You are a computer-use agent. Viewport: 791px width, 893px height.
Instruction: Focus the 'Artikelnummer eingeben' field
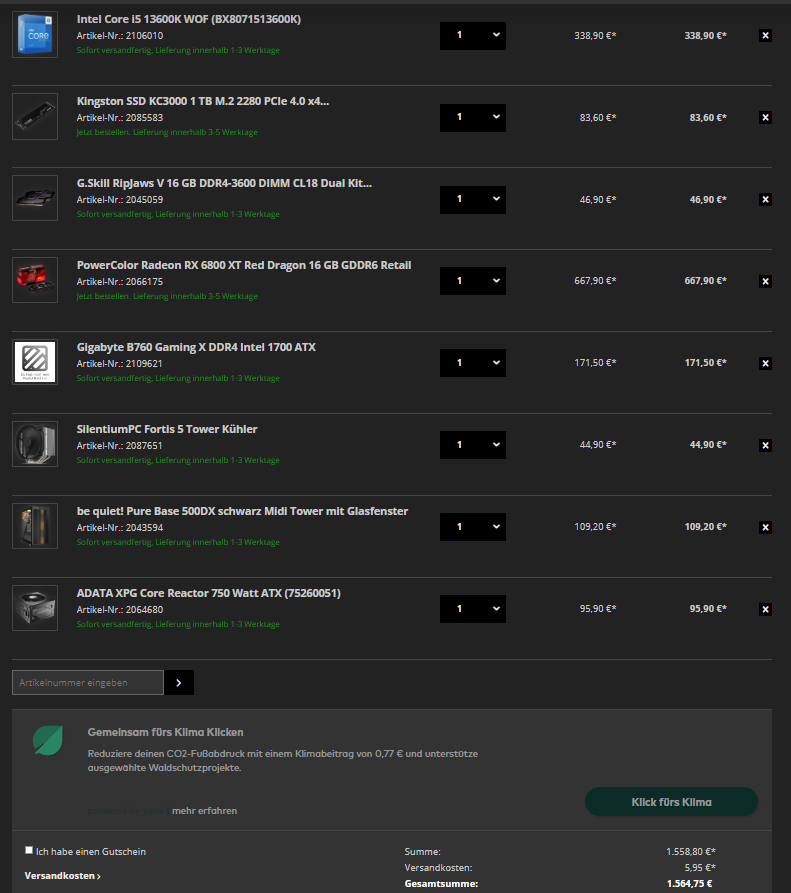[x=88, y=682]
